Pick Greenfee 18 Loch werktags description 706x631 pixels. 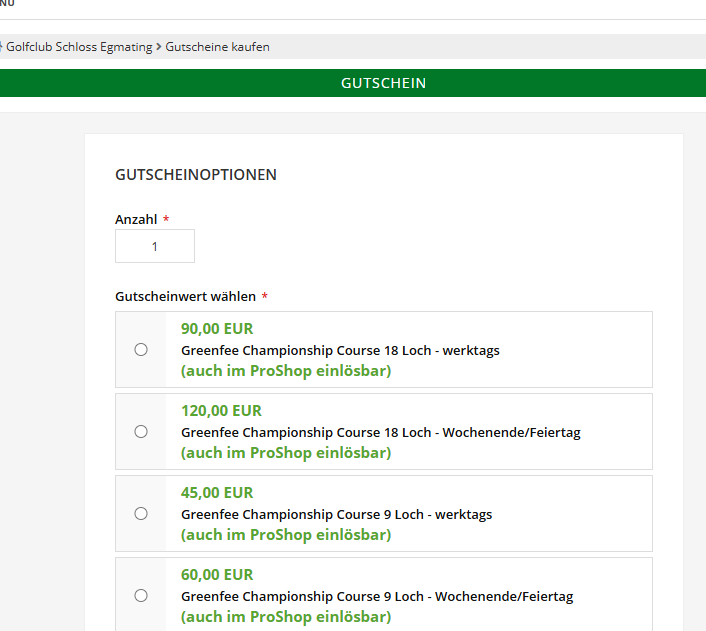click(340, 350)
